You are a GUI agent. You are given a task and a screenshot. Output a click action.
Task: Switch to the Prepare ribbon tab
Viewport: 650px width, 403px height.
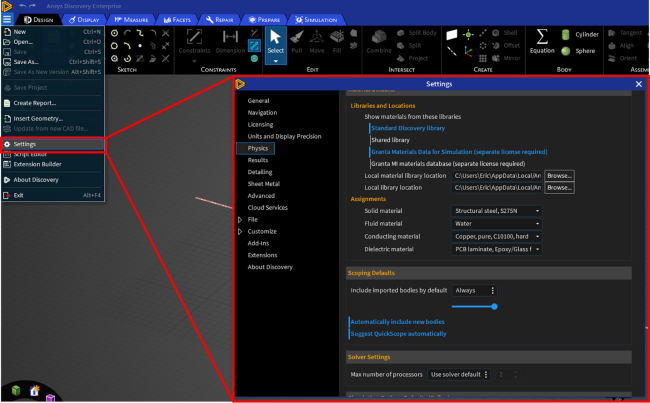click(x=264, y=19)
